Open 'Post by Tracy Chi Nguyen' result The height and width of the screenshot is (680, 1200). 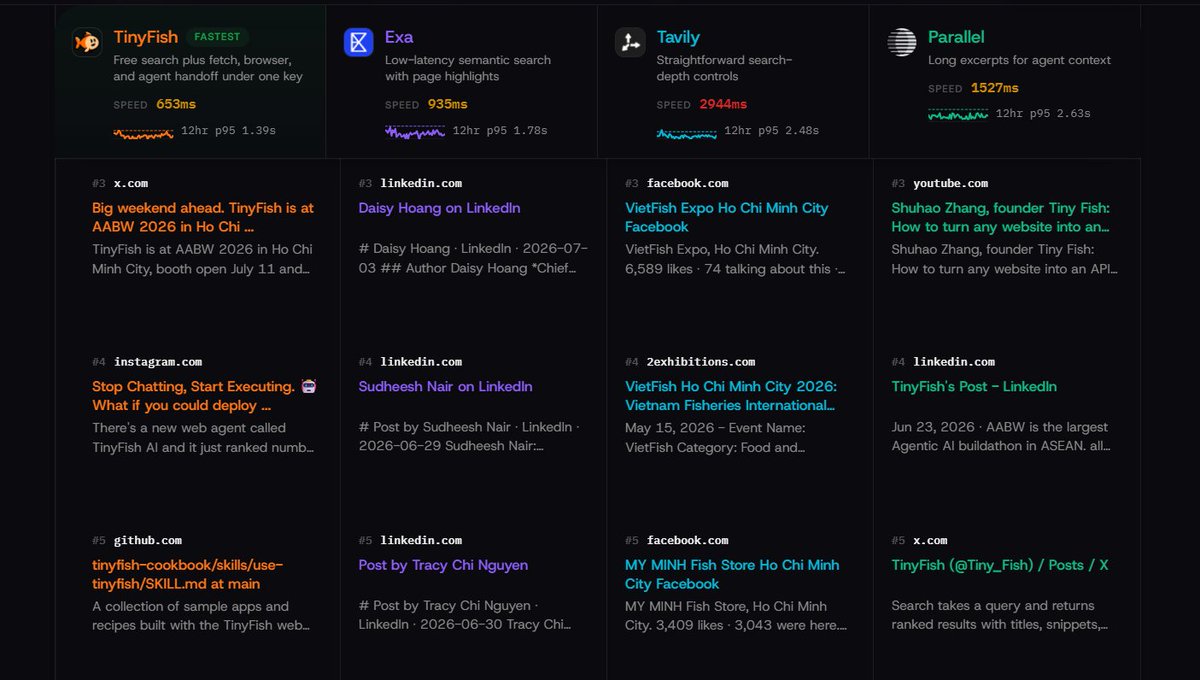tap(443, 565)
